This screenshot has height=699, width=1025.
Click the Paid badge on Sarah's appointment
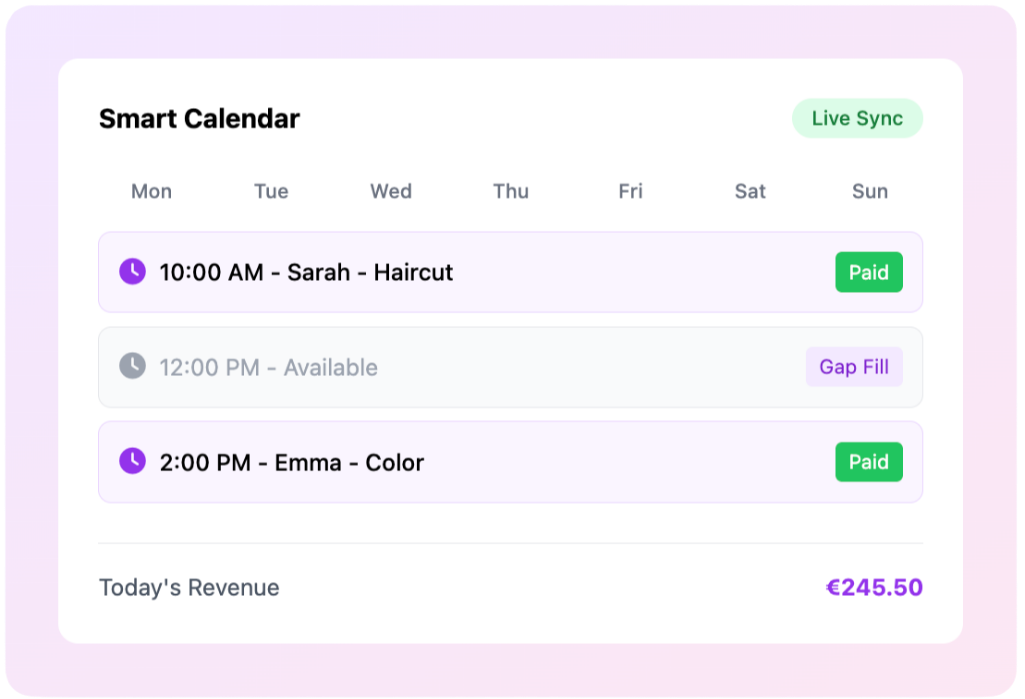point(869,272)
